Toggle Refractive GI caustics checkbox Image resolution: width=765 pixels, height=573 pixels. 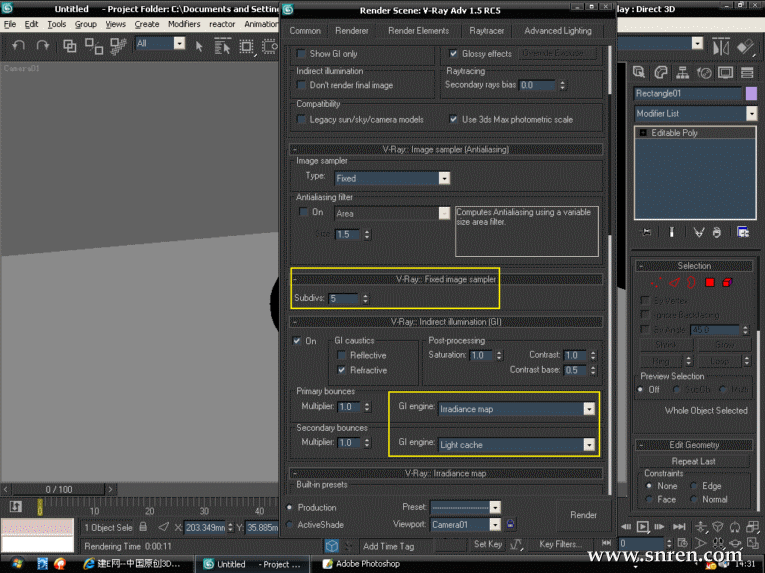tap(342, 370)
